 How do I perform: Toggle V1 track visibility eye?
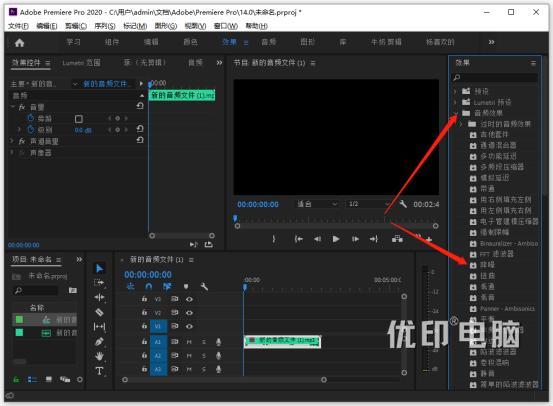click(x=189, y=326)
